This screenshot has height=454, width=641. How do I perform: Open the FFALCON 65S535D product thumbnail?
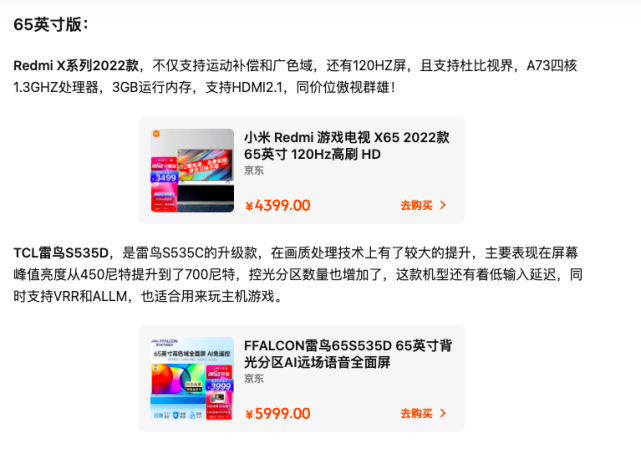(x=192, y=379)
